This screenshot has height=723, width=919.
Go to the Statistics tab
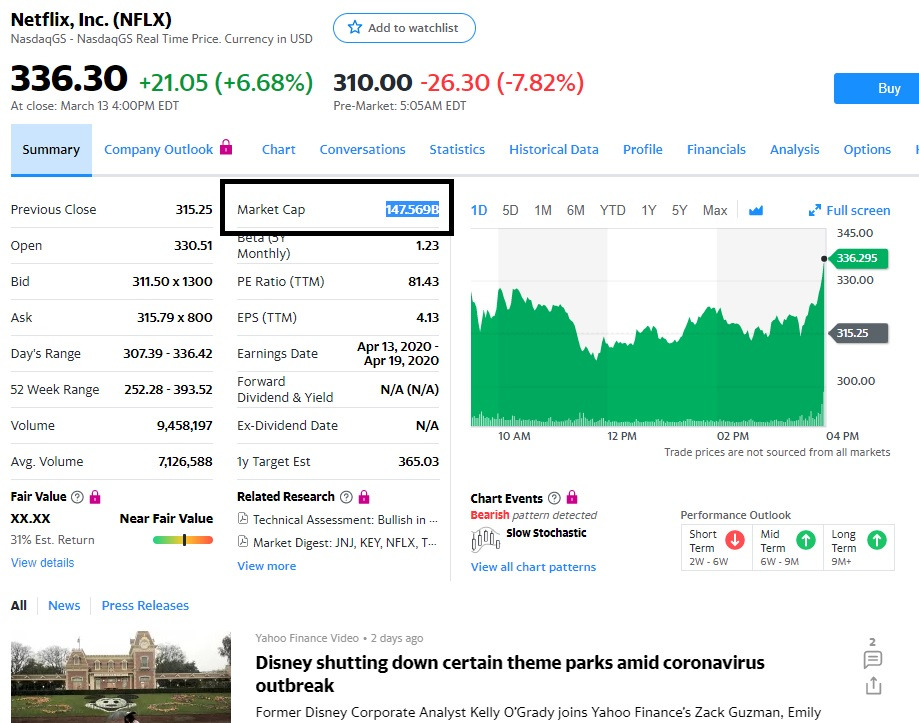[457, 149]
